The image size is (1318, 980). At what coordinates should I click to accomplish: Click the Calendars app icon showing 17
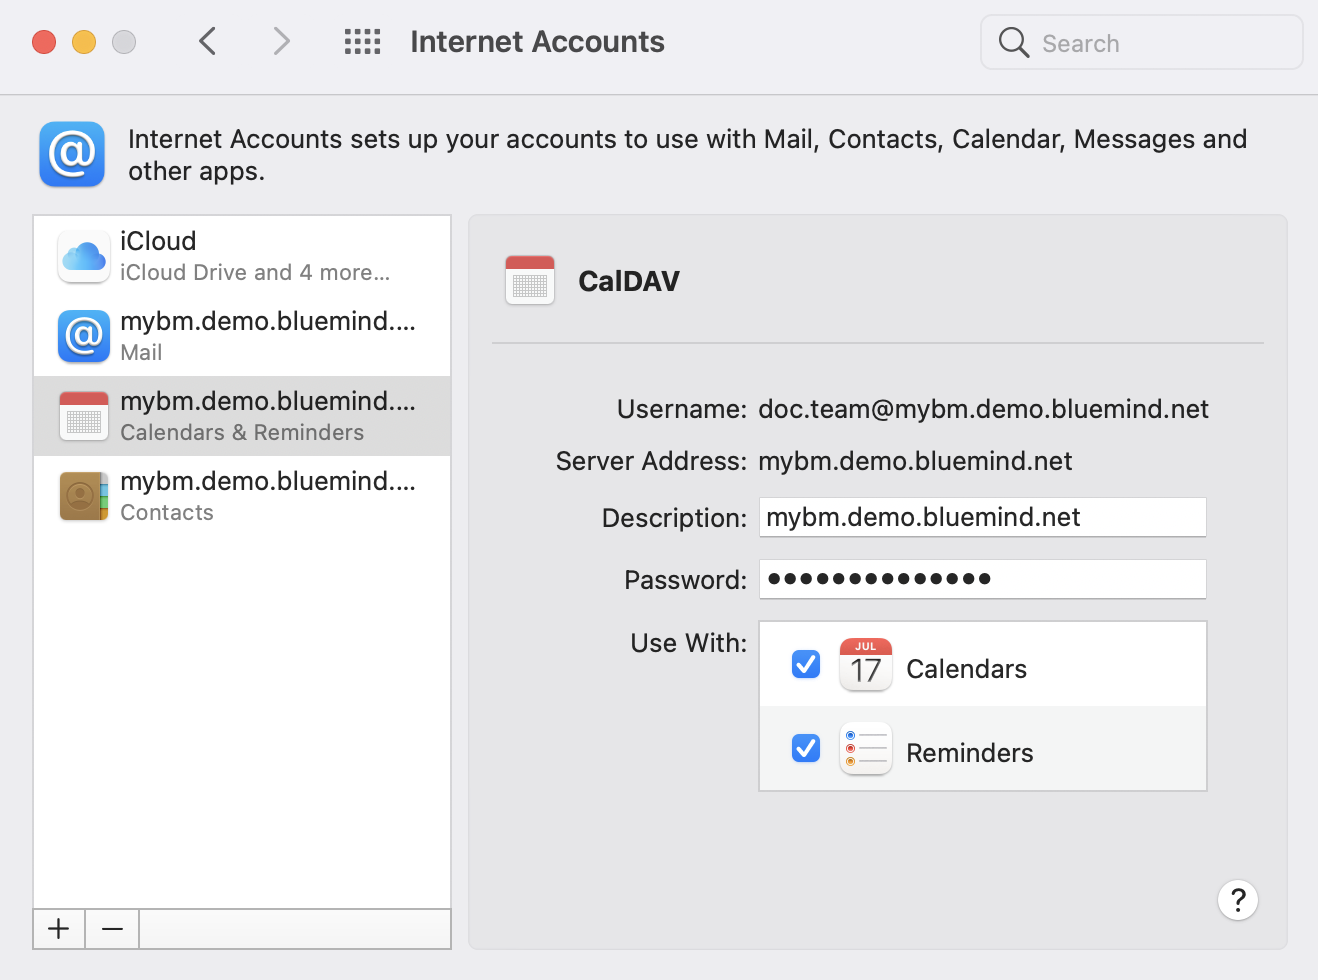click(x=865, y=665)
